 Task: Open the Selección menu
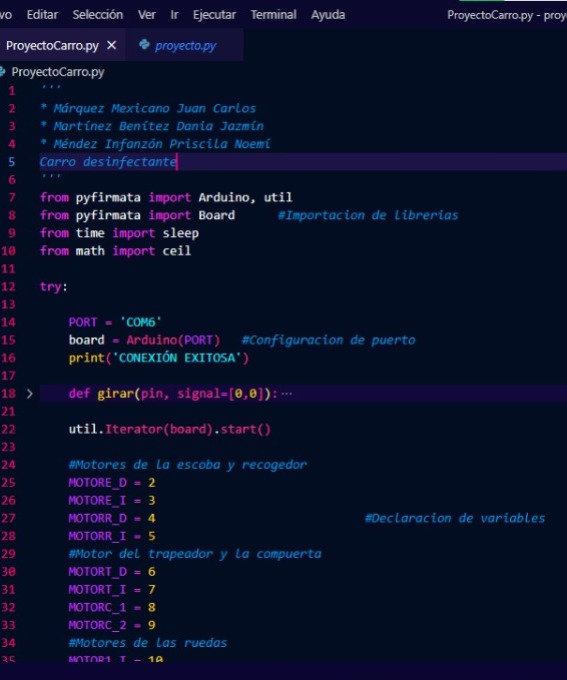(x=98, y=15)
